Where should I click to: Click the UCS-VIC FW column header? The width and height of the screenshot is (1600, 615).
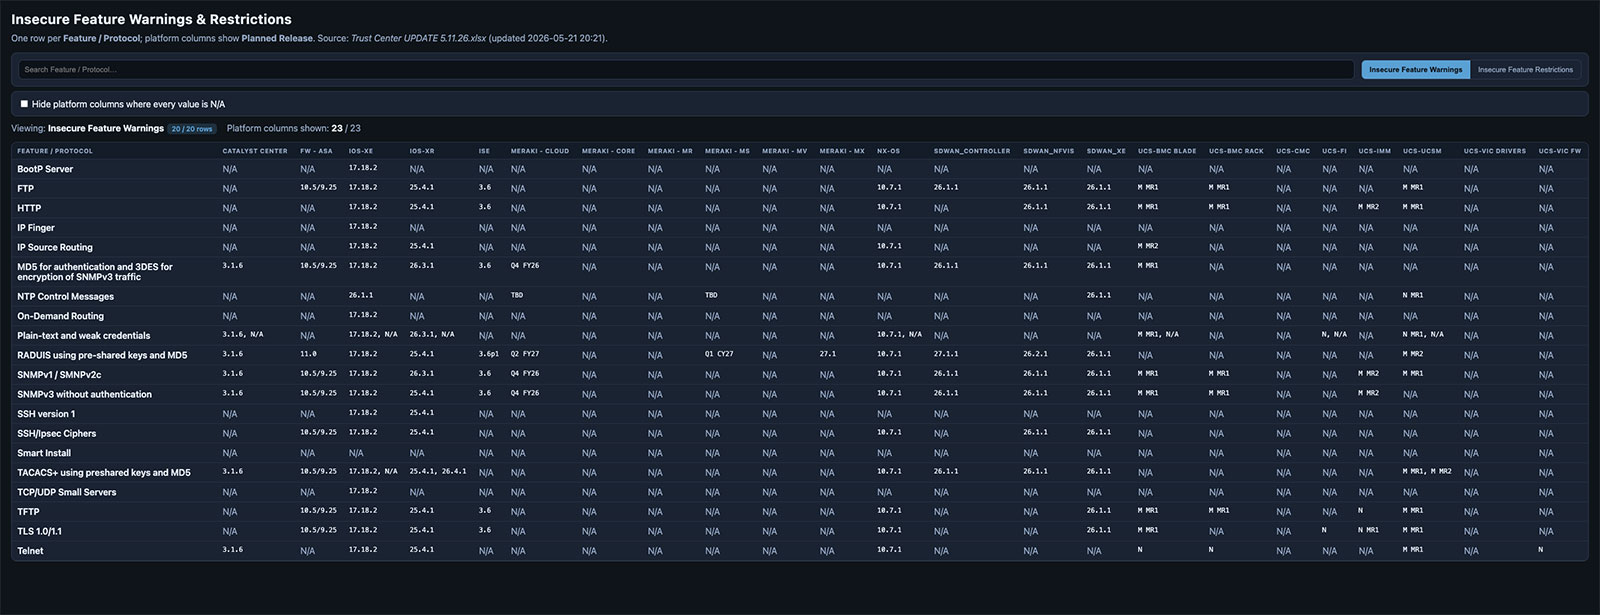(1560, 151)
